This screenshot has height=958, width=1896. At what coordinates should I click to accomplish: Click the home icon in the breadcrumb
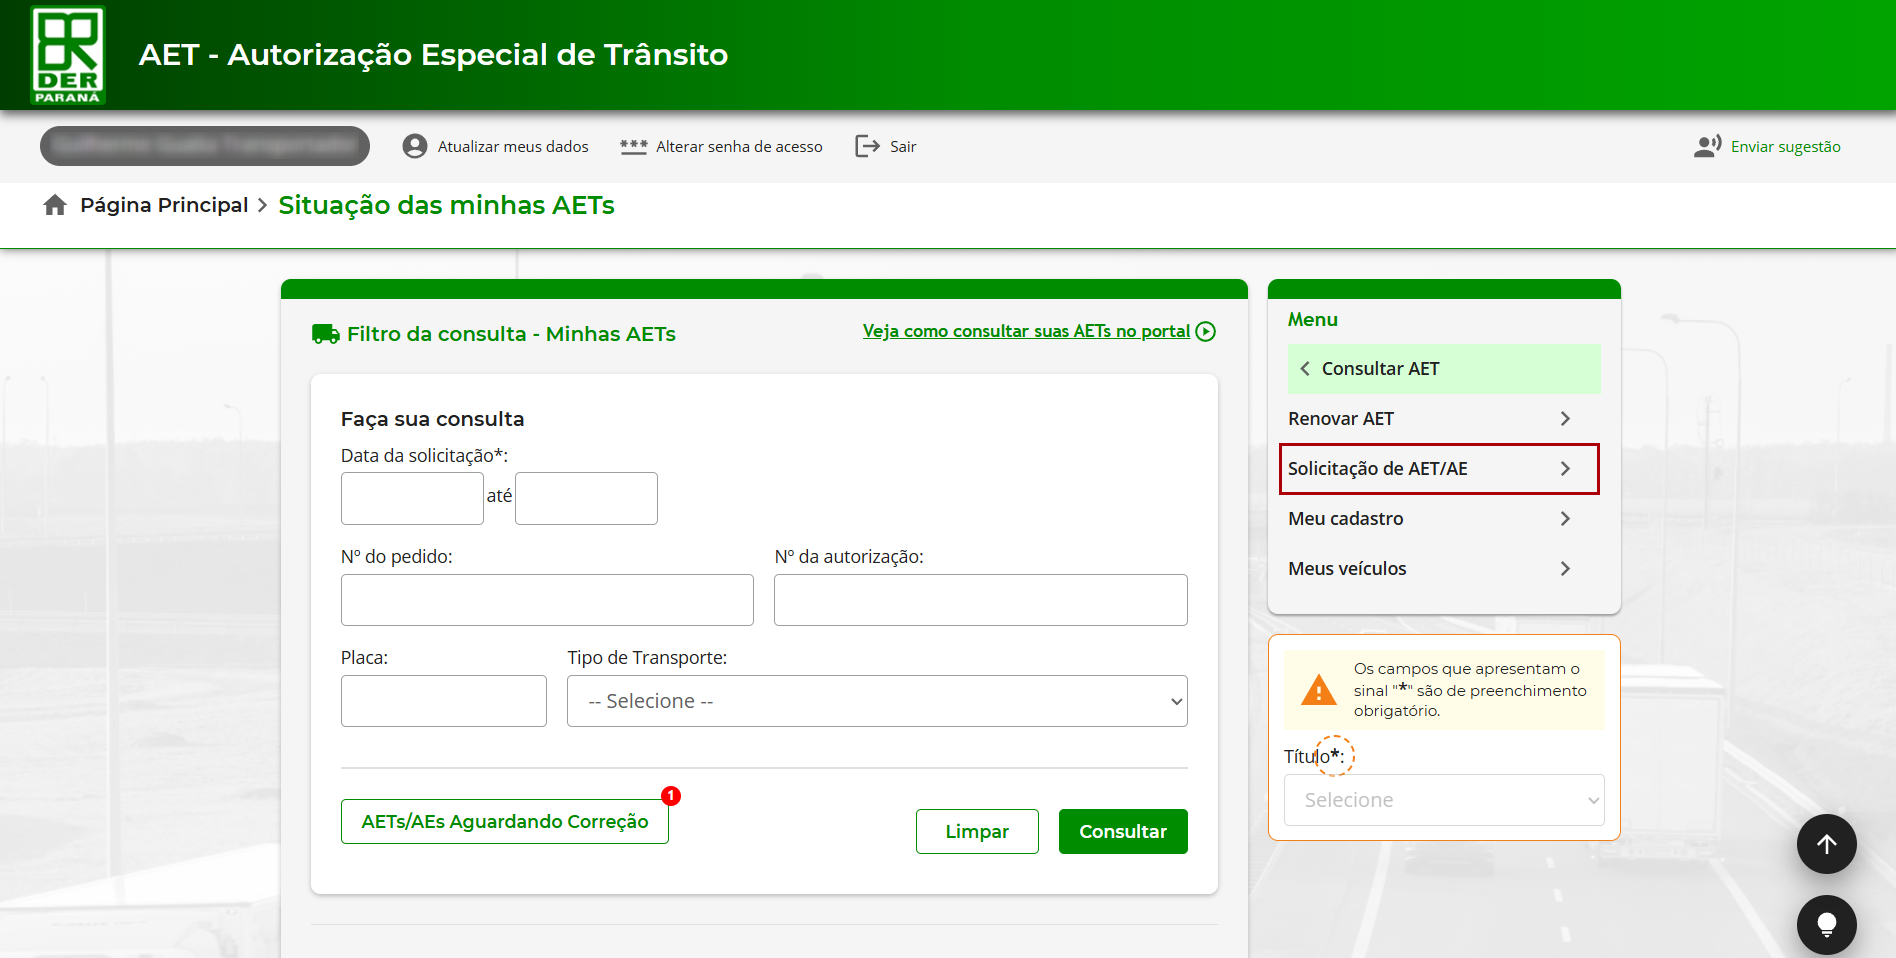click(x=55, y=205)
